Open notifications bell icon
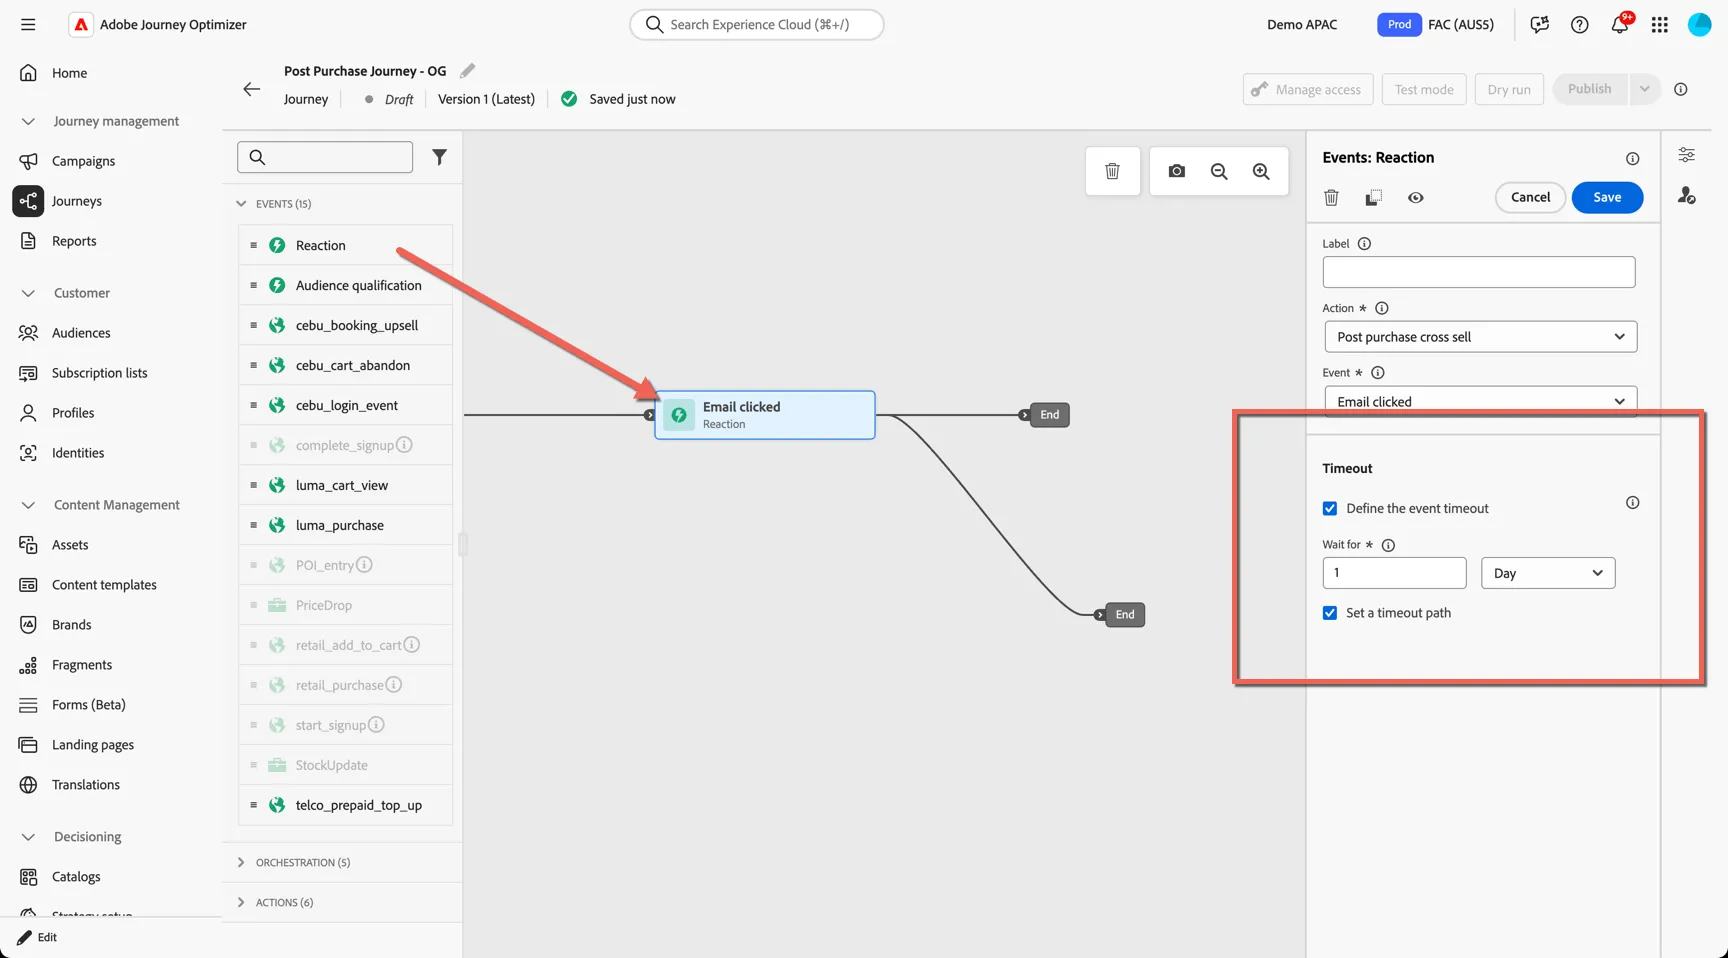Screen dimensions: 1728x958 pyautogui.click(x=1619, y=25)
